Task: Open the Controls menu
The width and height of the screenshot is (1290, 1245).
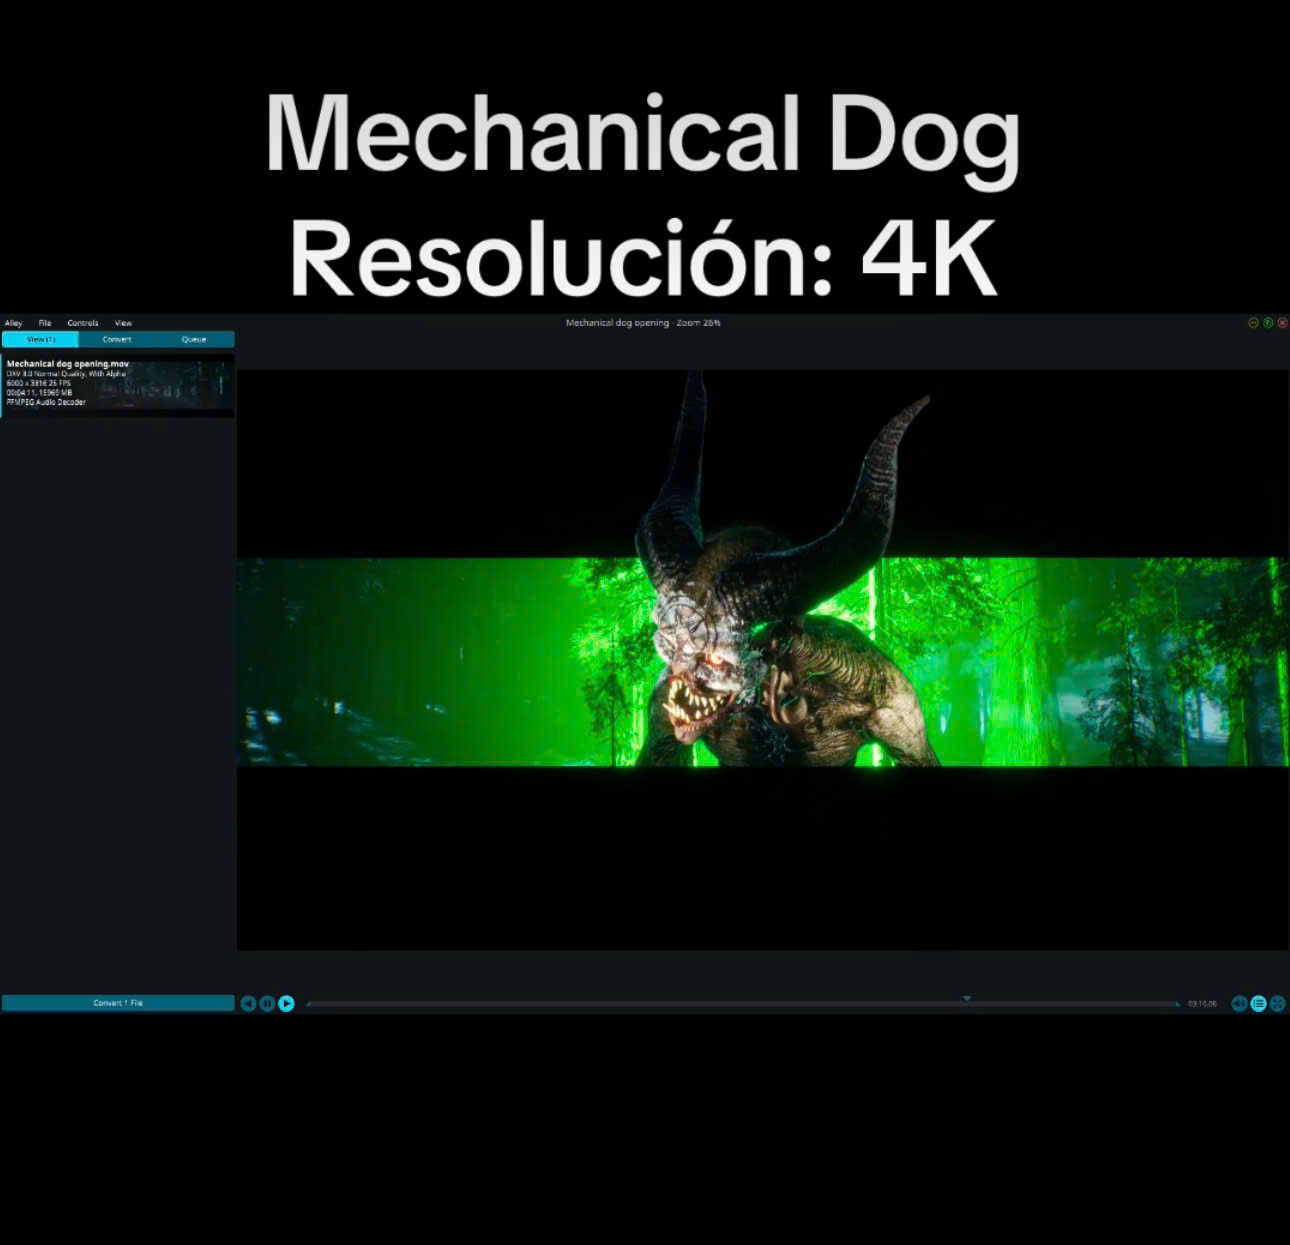Action: tap(83, 323)
